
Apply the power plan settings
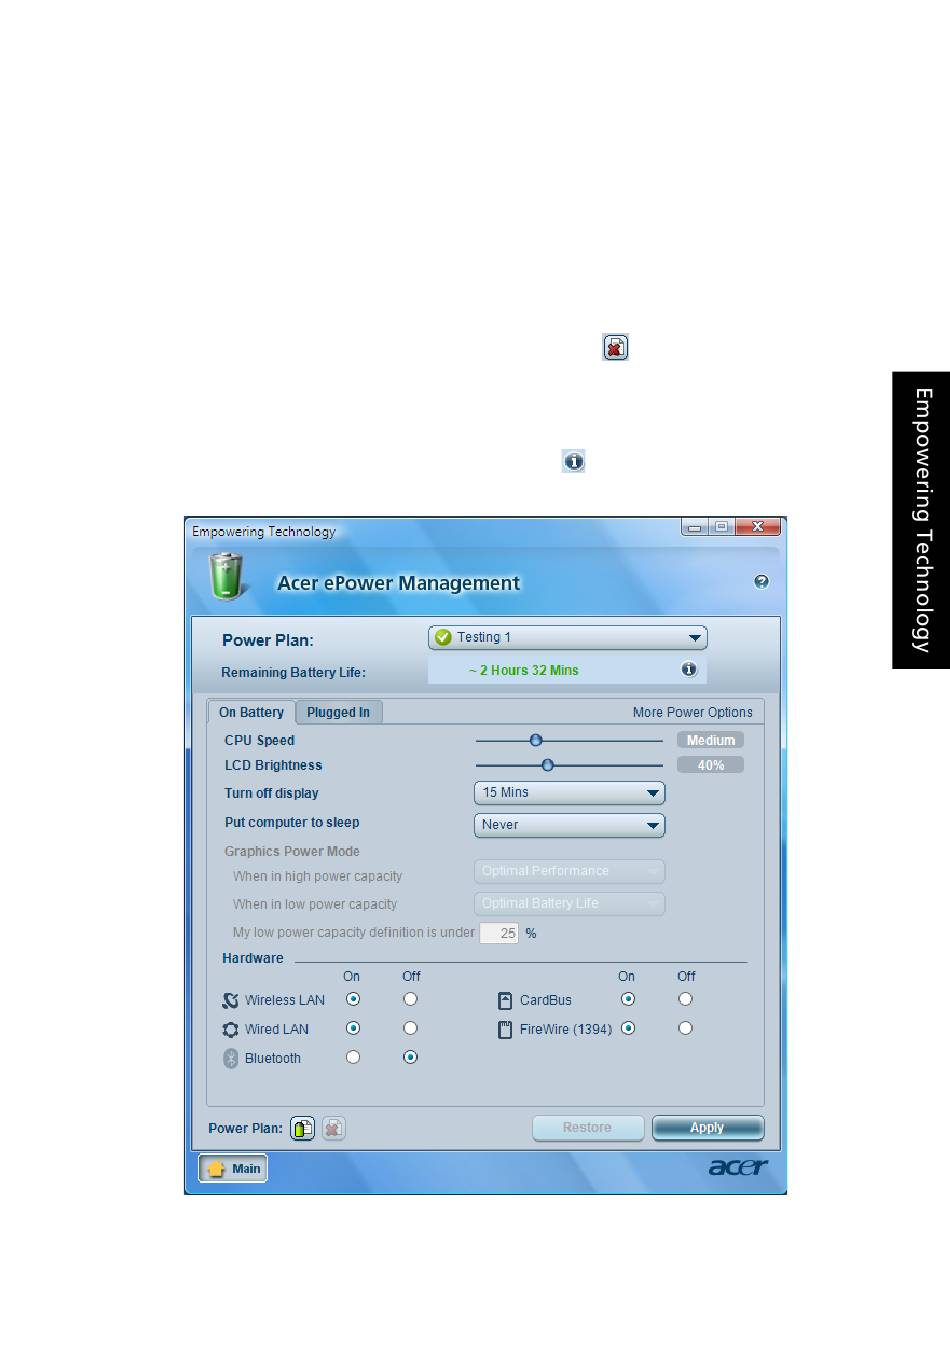(708, 1128)
